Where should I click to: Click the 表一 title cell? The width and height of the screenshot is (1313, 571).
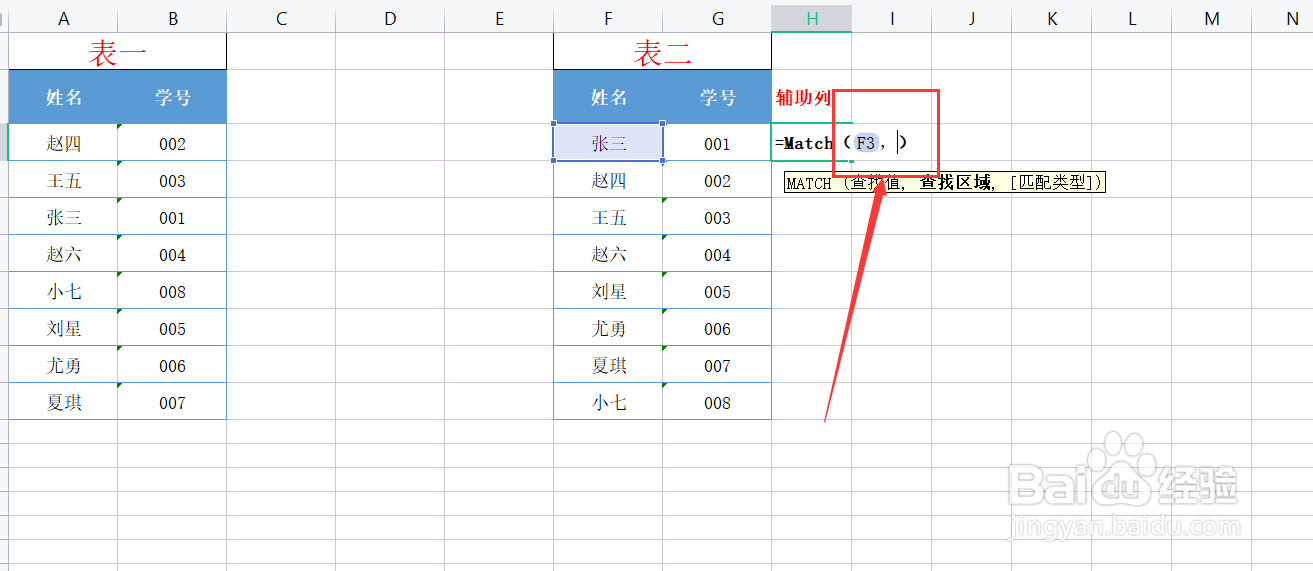pos(118,52)
